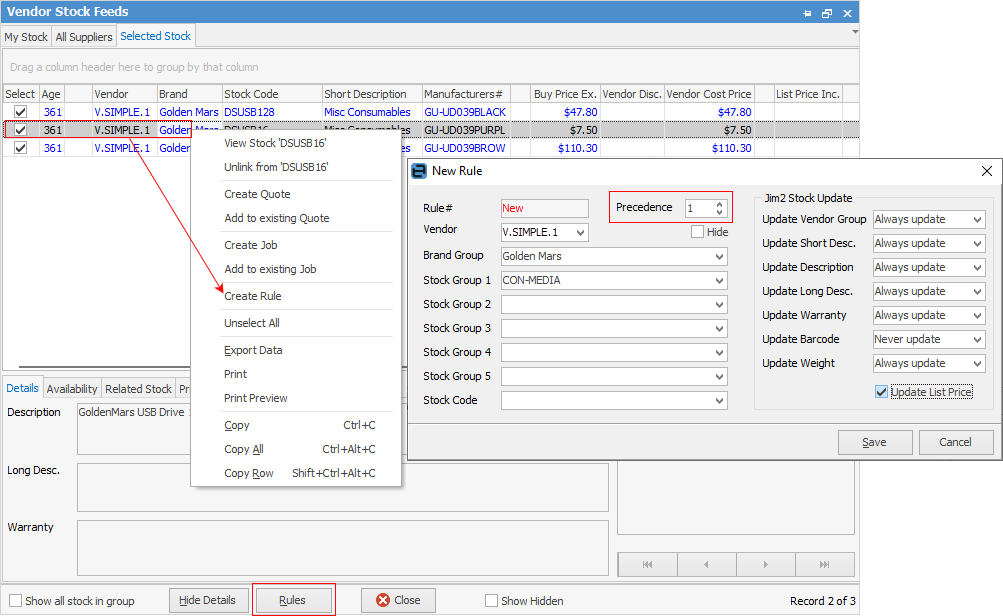Uncheck the Update List Price checkbox
Viewport: 1003px width, 616px height.
click(x=881, y=392)
